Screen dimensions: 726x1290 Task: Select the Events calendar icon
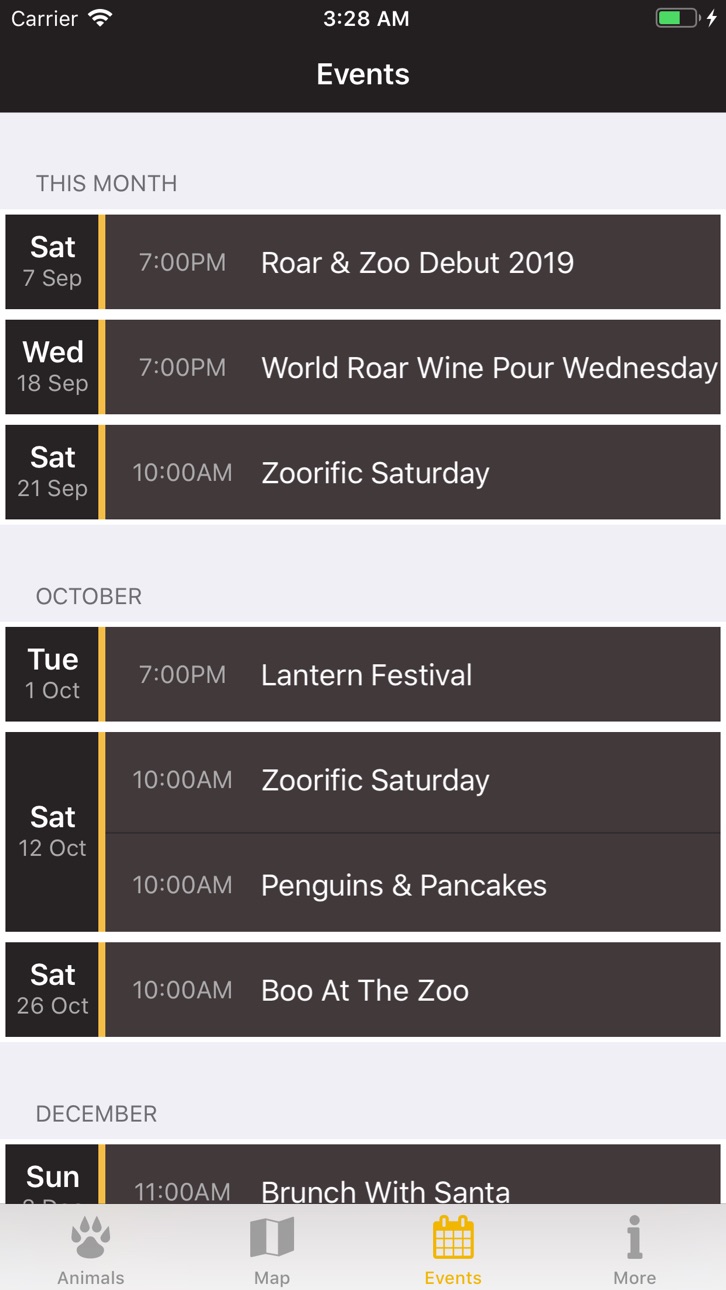pos(453,1238)
